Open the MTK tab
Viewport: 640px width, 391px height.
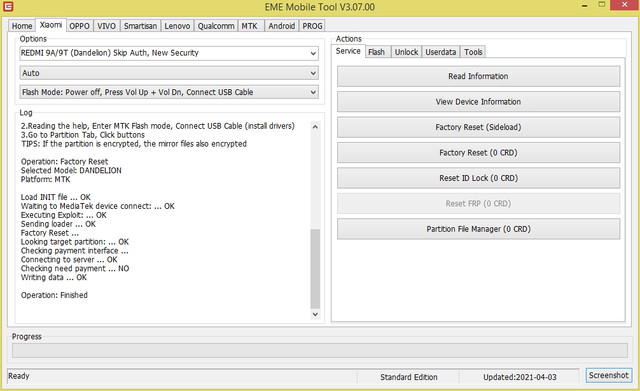coord(250,26)
